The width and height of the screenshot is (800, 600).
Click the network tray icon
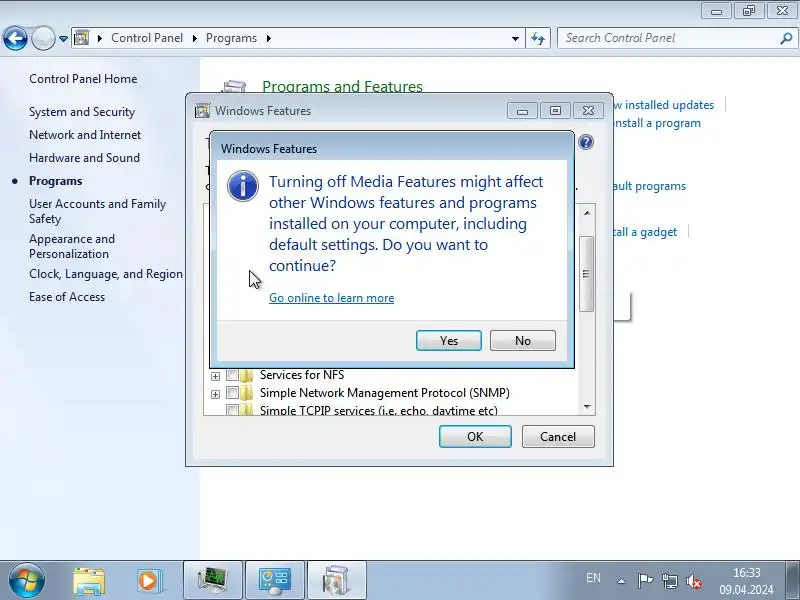click(x=669, y=581)
